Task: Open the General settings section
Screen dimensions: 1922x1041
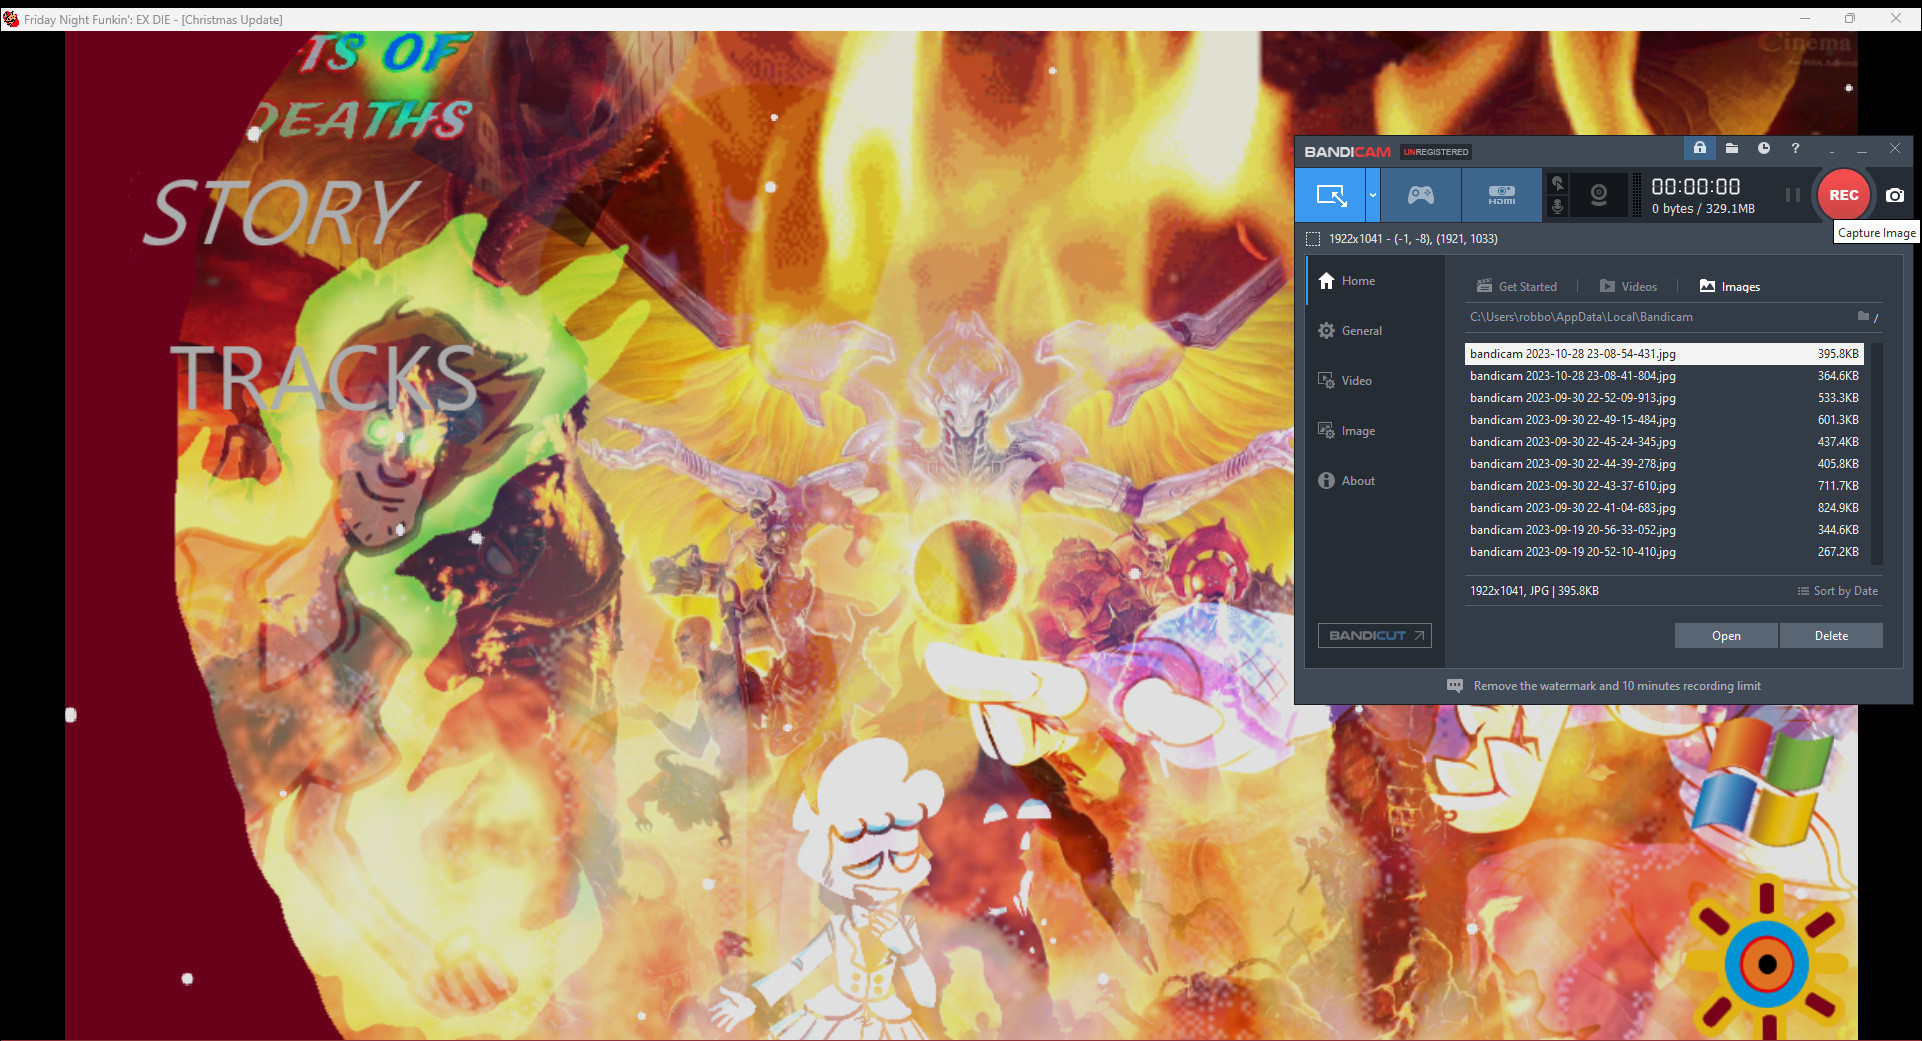Action: tap(1375, 331)
